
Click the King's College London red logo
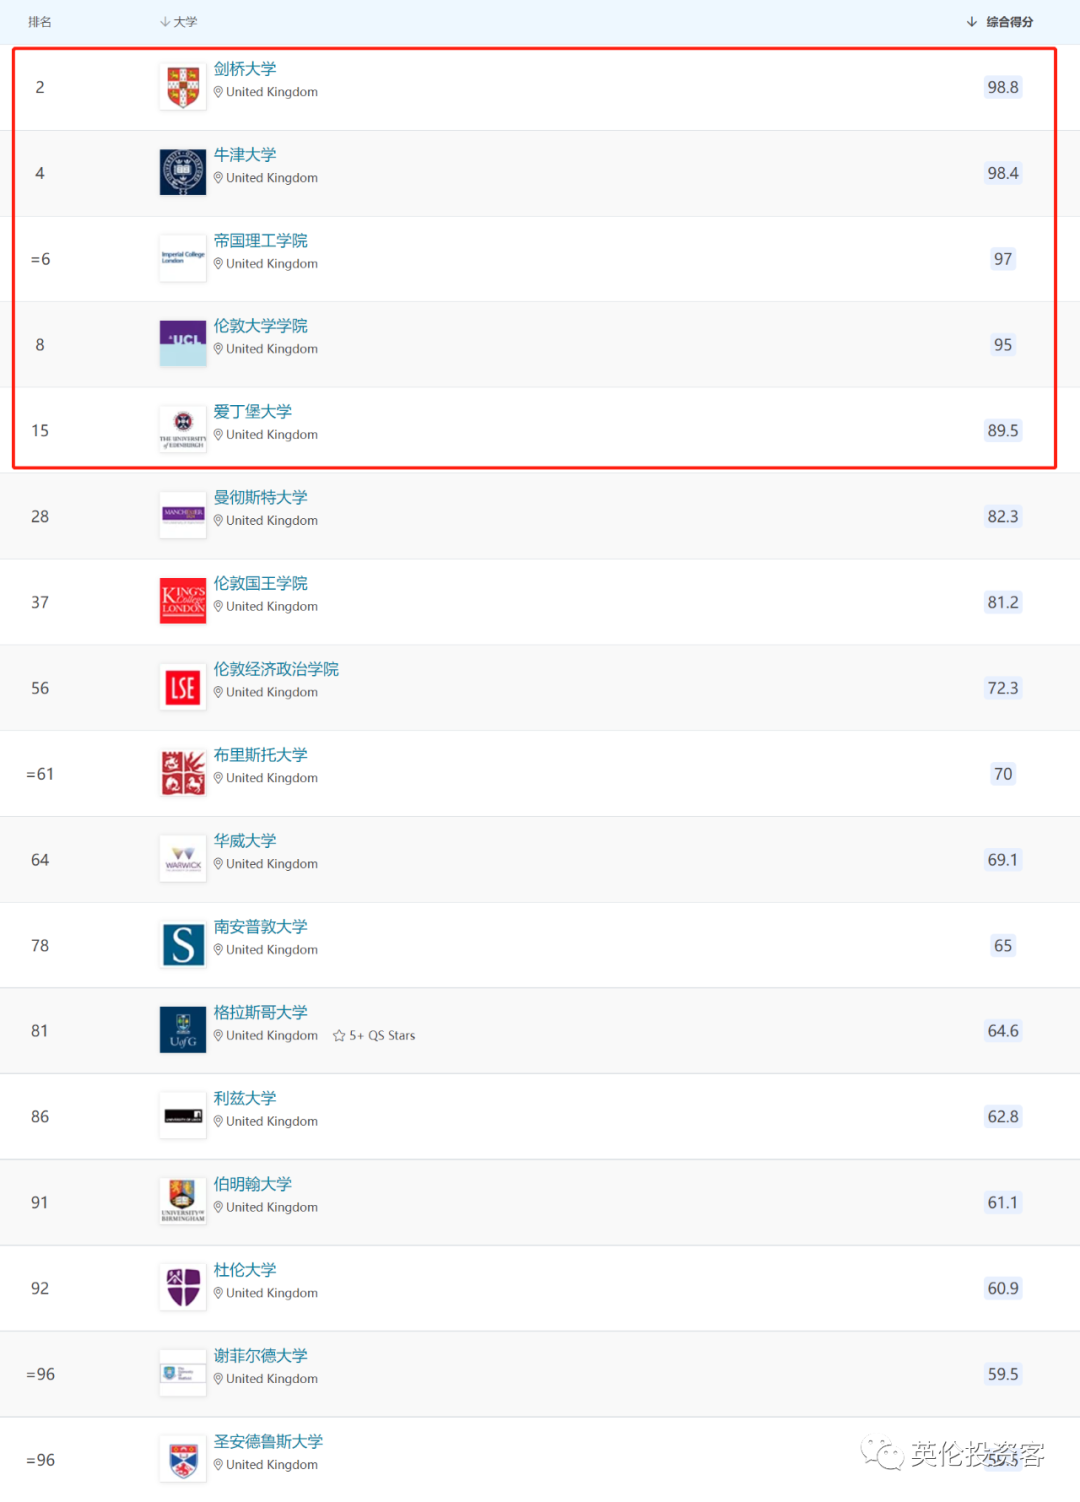click(x=183, y=602)
